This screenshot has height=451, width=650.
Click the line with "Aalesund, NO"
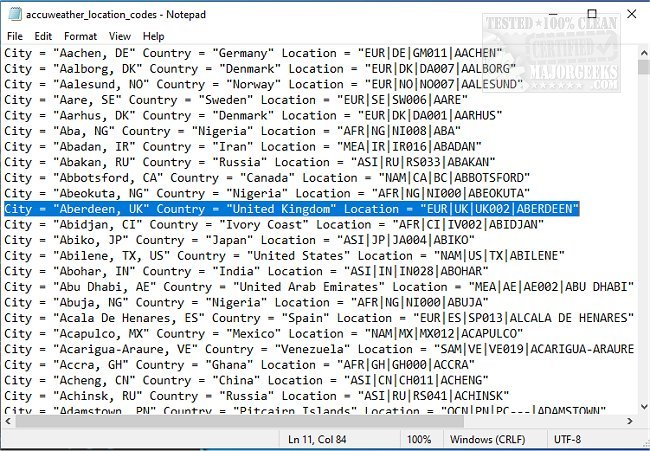tap(264, 85)
